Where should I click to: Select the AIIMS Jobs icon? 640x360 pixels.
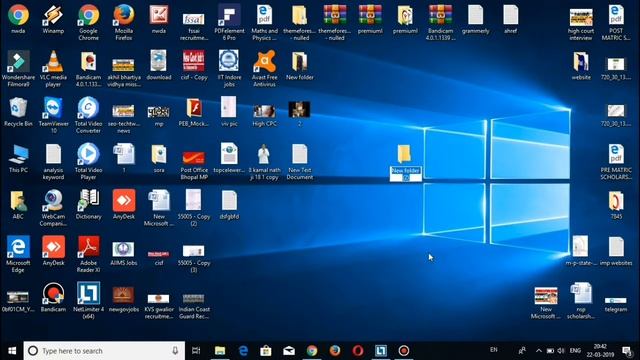(x=124, y=253)
